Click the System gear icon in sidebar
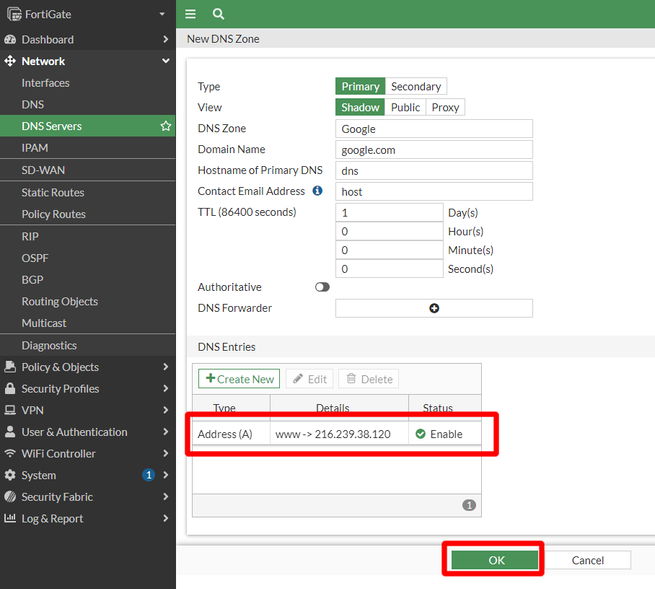 pos(11,475)
